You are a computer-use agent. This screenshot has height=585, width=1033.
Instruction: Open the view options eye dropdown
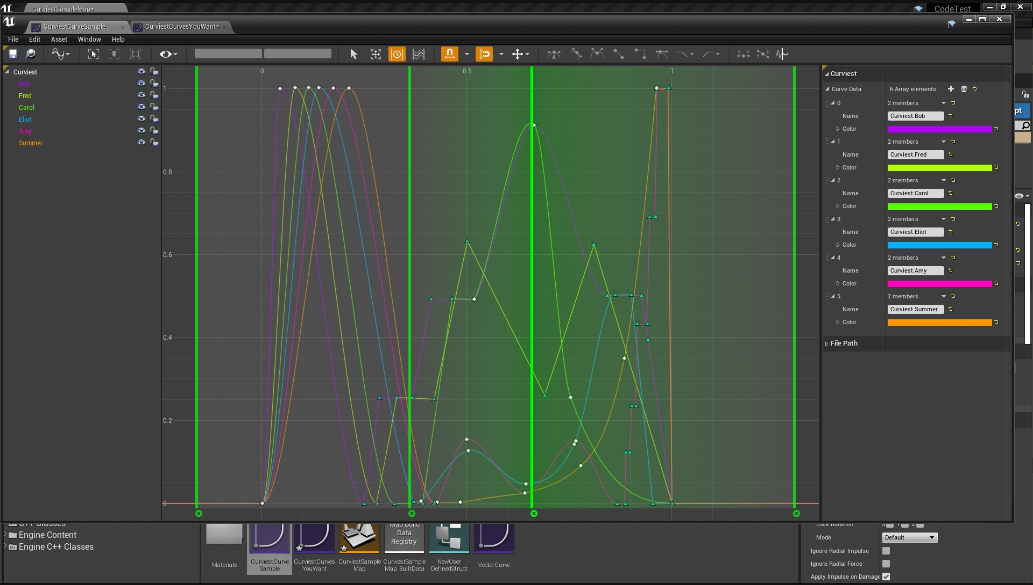click(x=168, y=54)
